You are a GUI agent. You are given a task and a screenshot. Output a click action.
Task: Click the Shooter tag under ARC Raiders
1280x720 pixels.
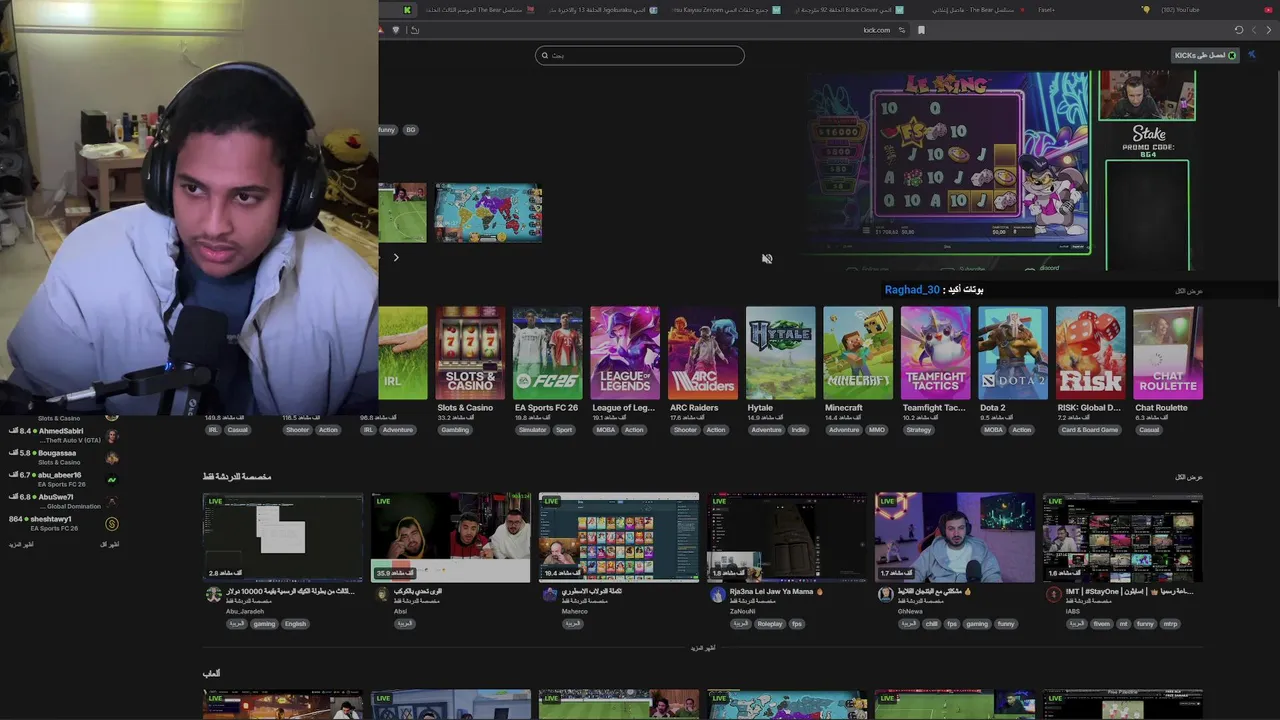click(x=685, y=430)
